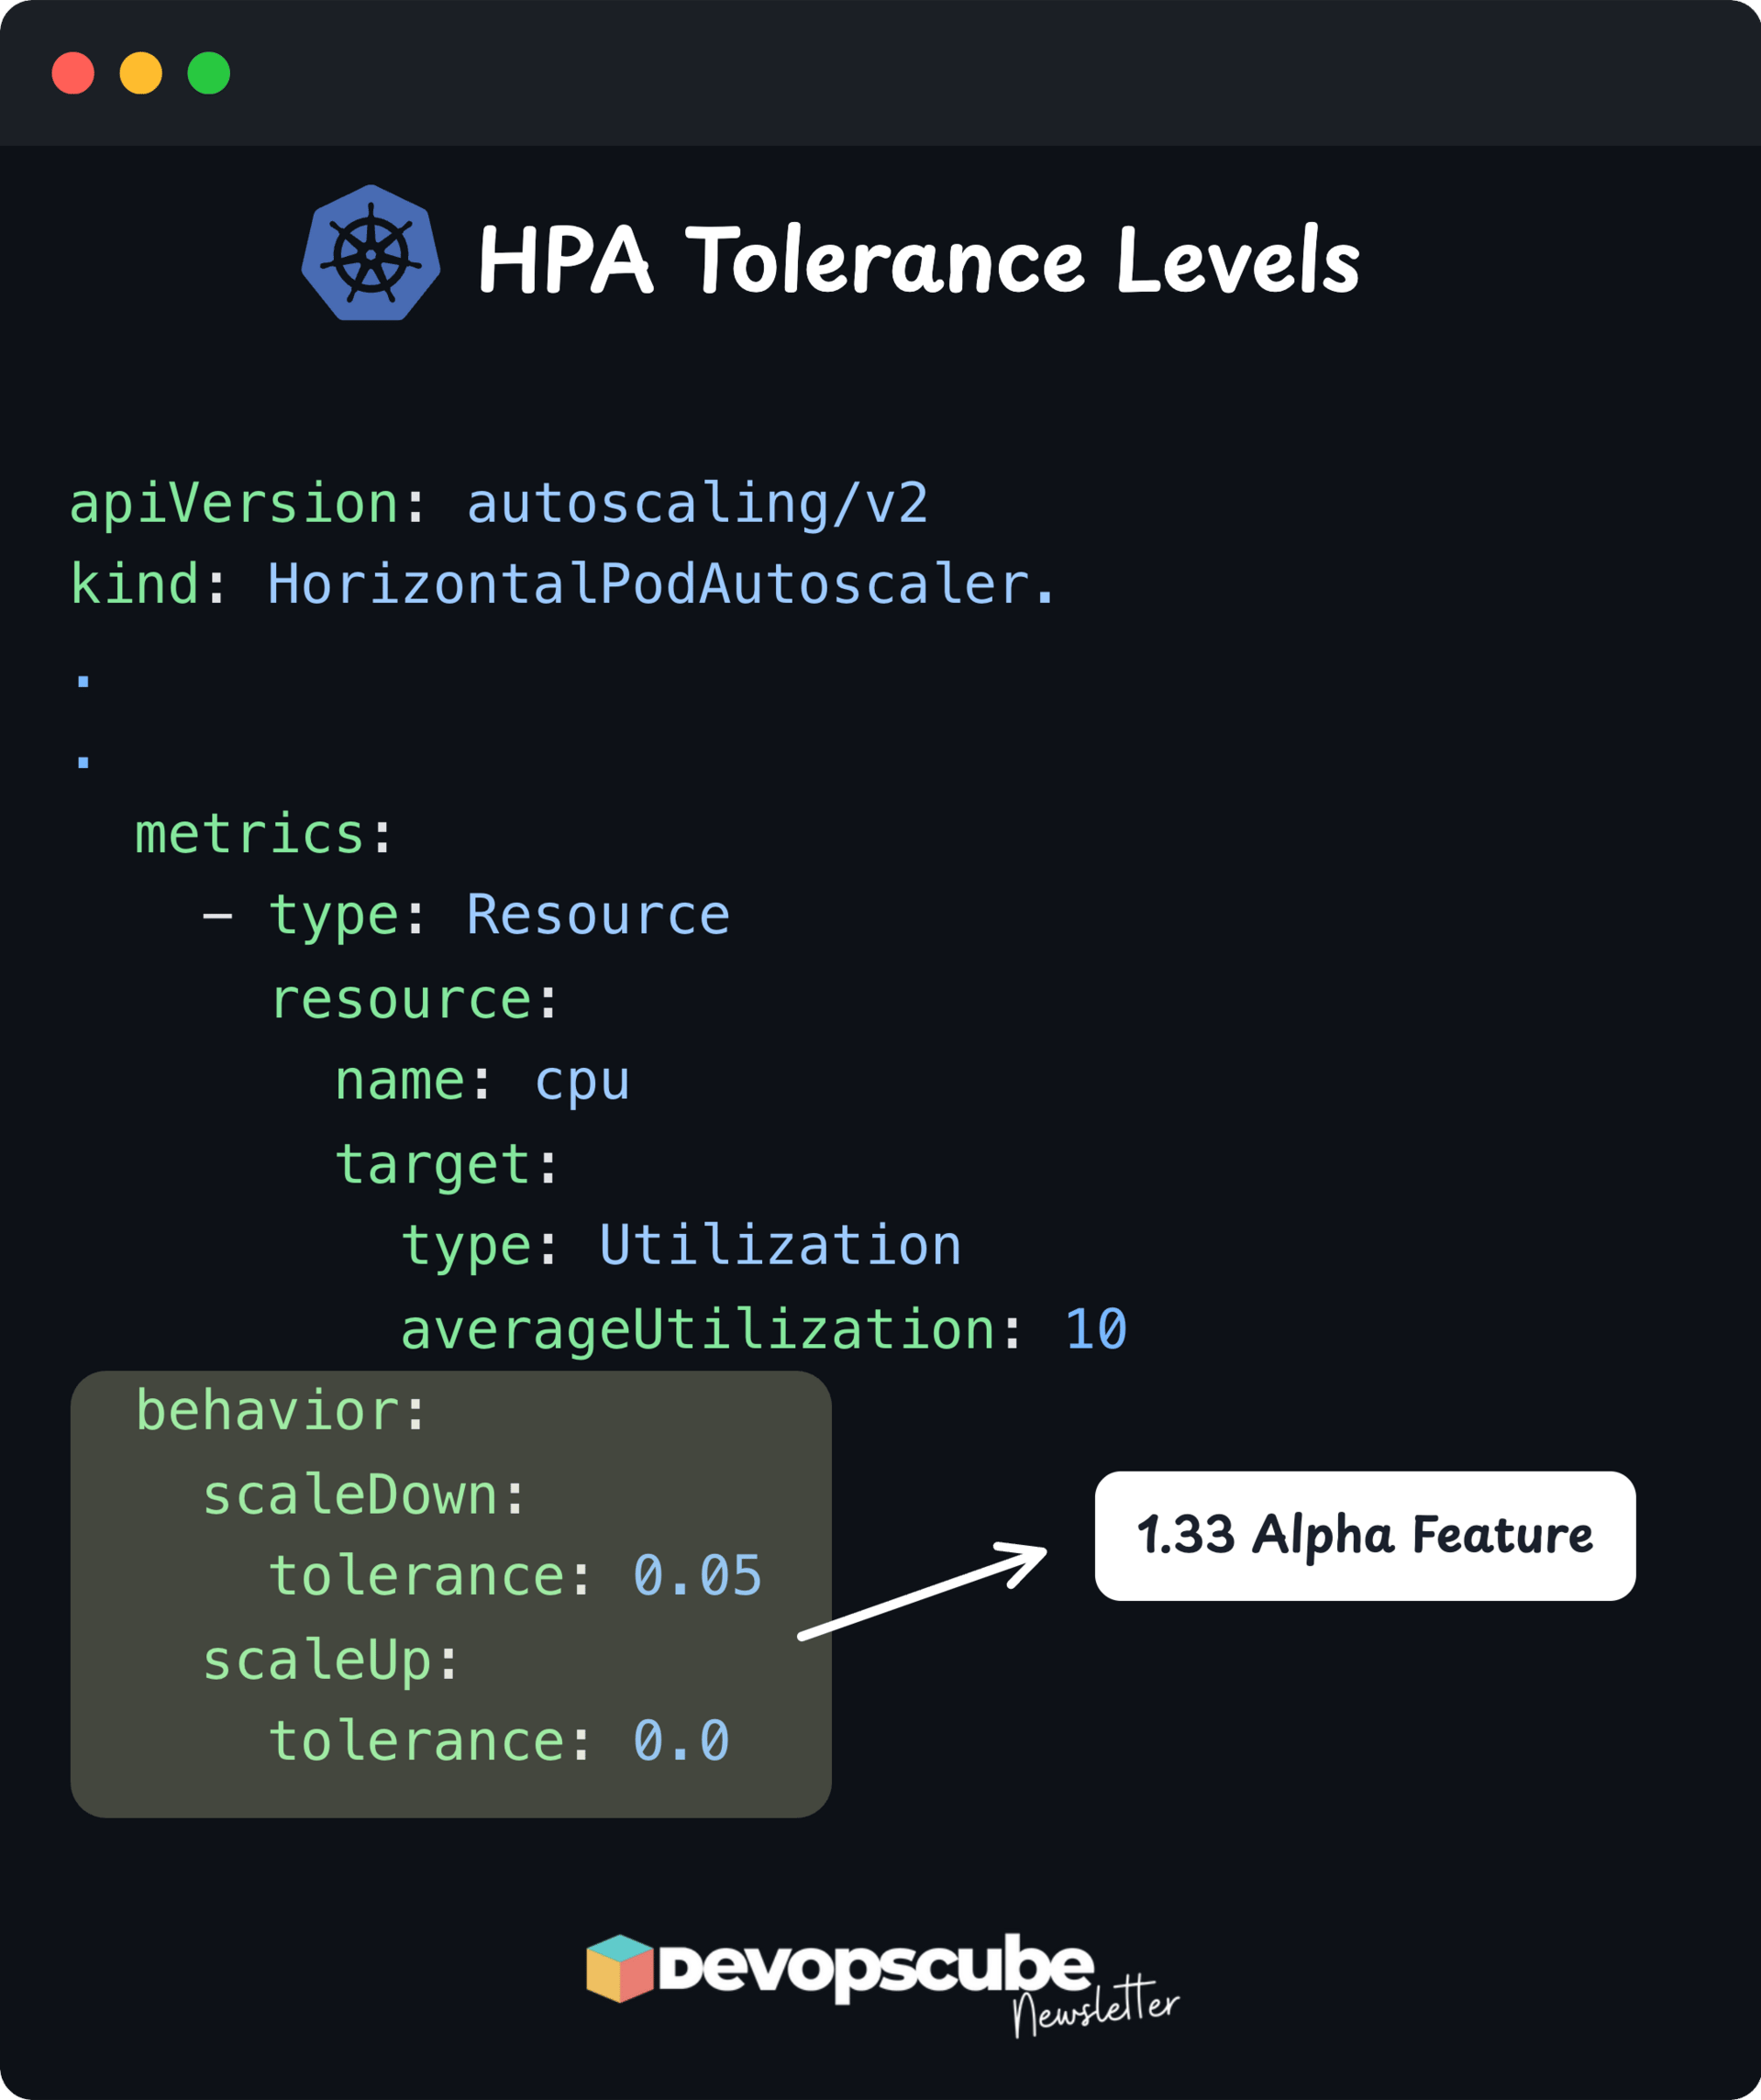Click the scaleUp key

318,1660
